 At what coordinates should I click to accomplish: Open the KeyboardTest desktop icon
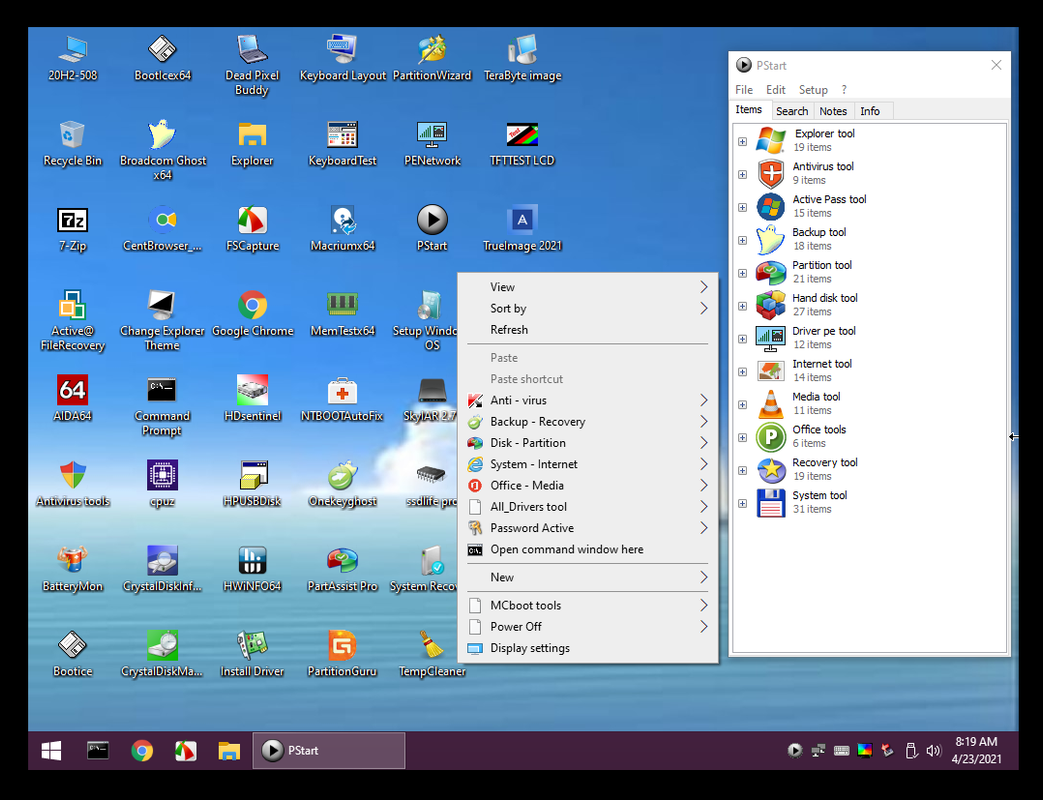[x=343, y=143]
